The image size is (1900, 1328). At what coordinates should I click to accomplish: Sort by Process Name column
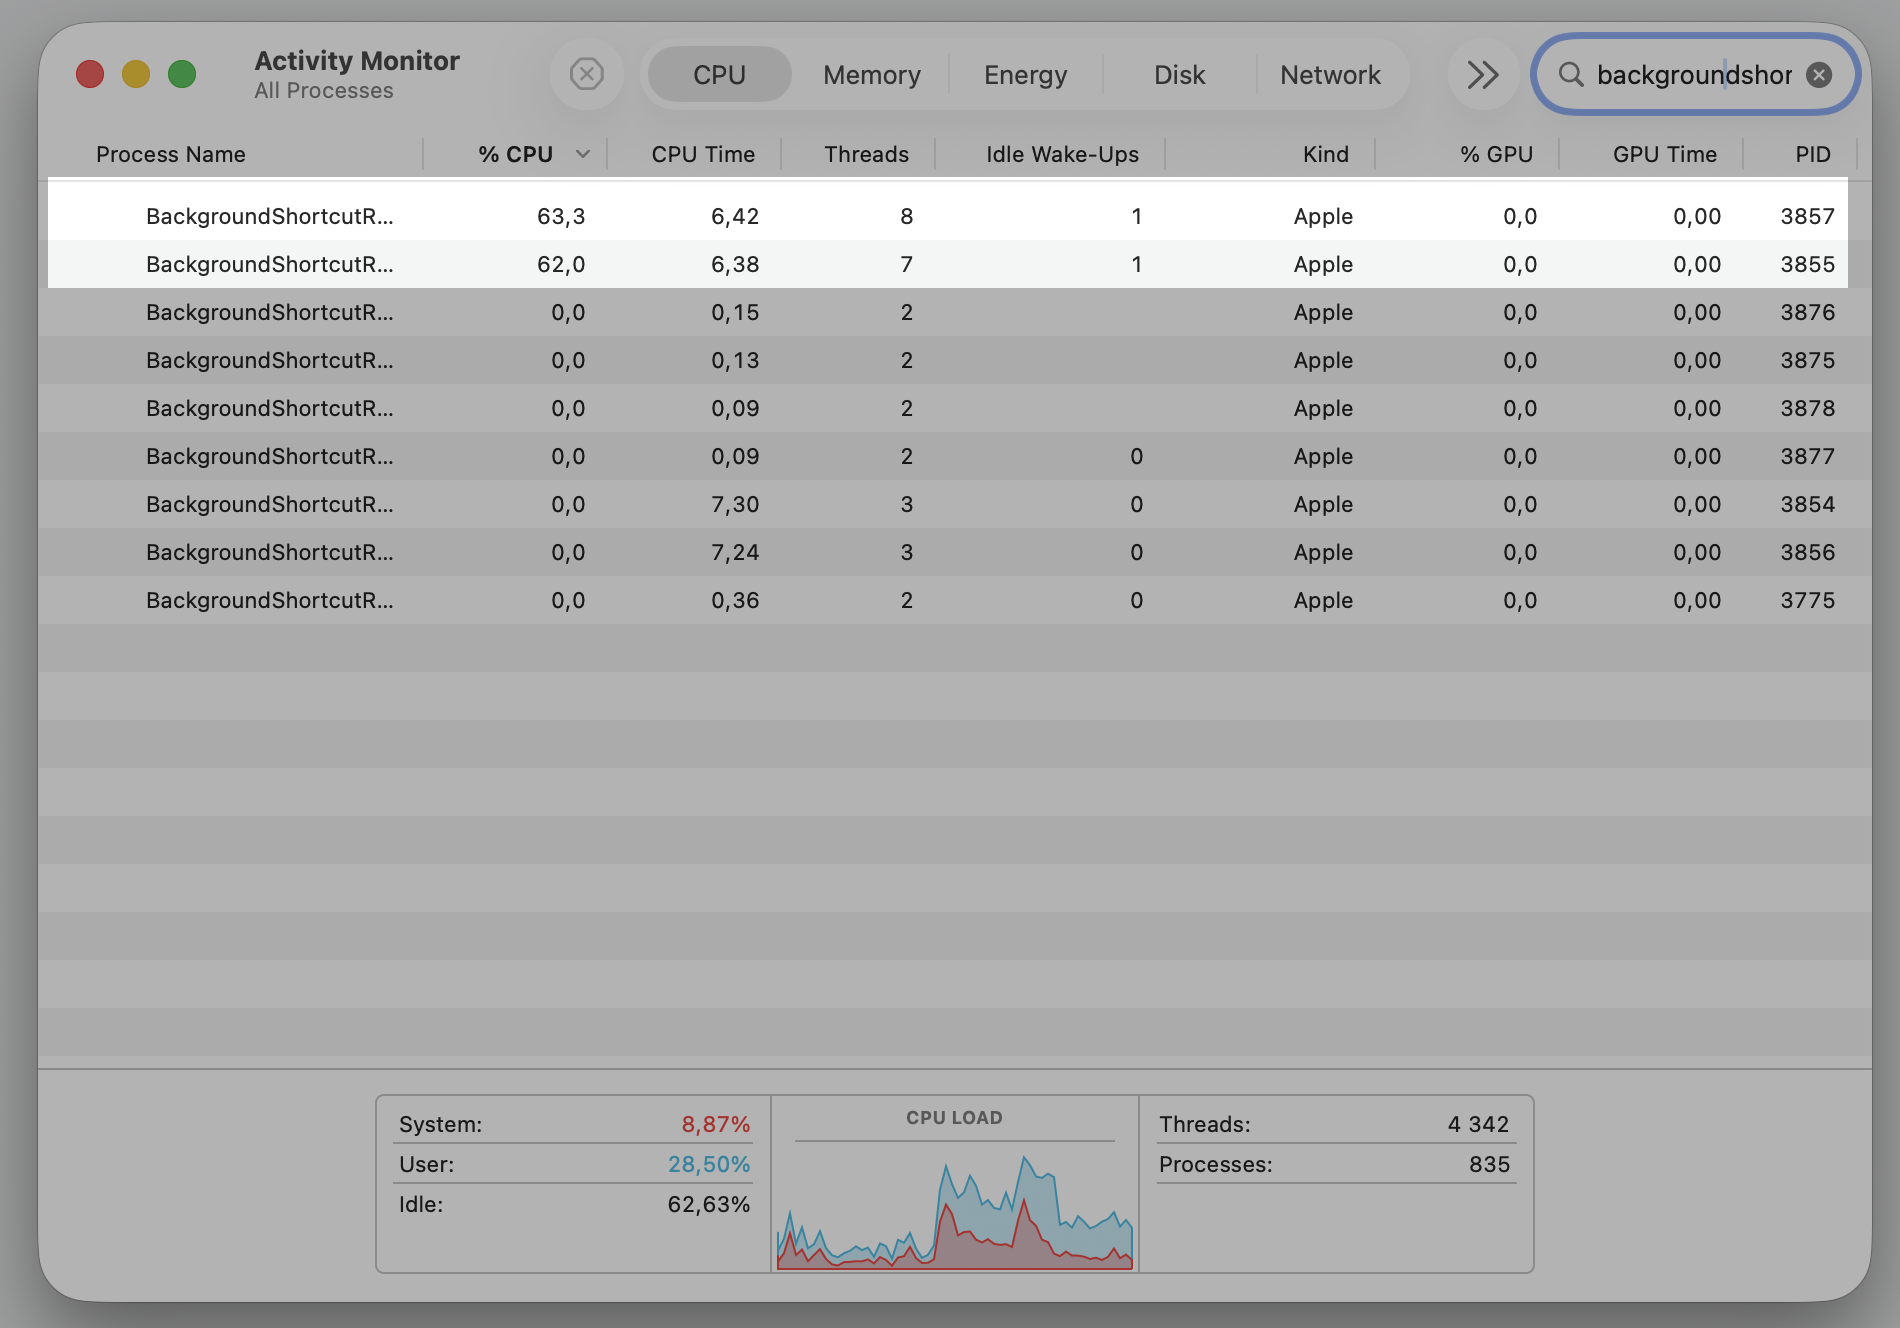pos(171,154)
